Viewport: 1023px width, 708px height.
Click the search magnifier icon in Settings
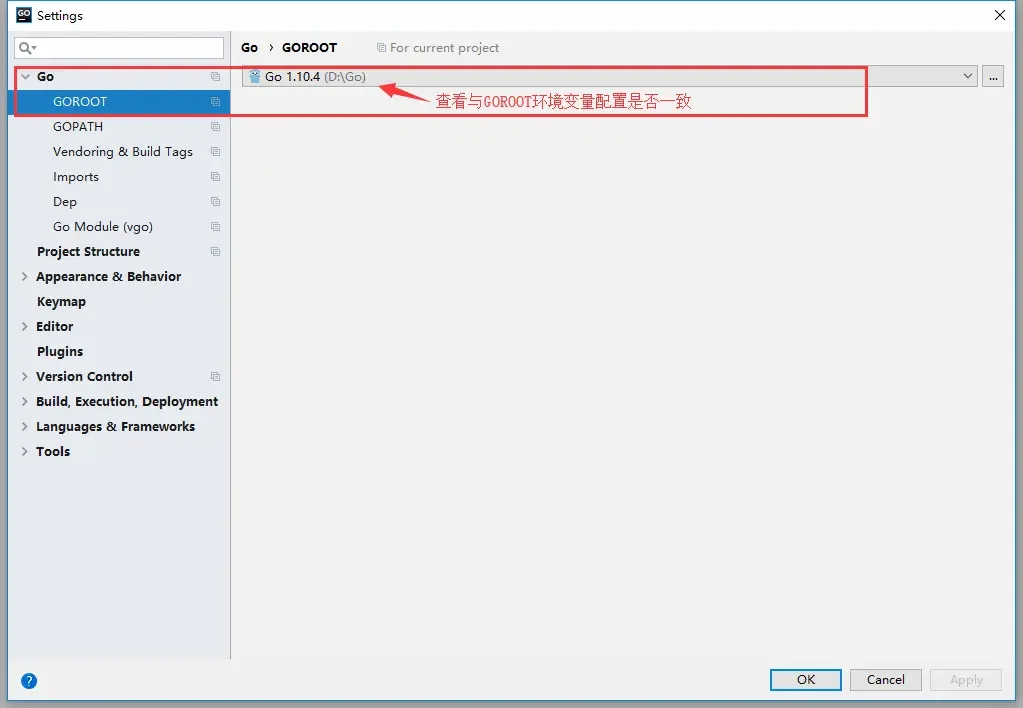pos(27,48)
